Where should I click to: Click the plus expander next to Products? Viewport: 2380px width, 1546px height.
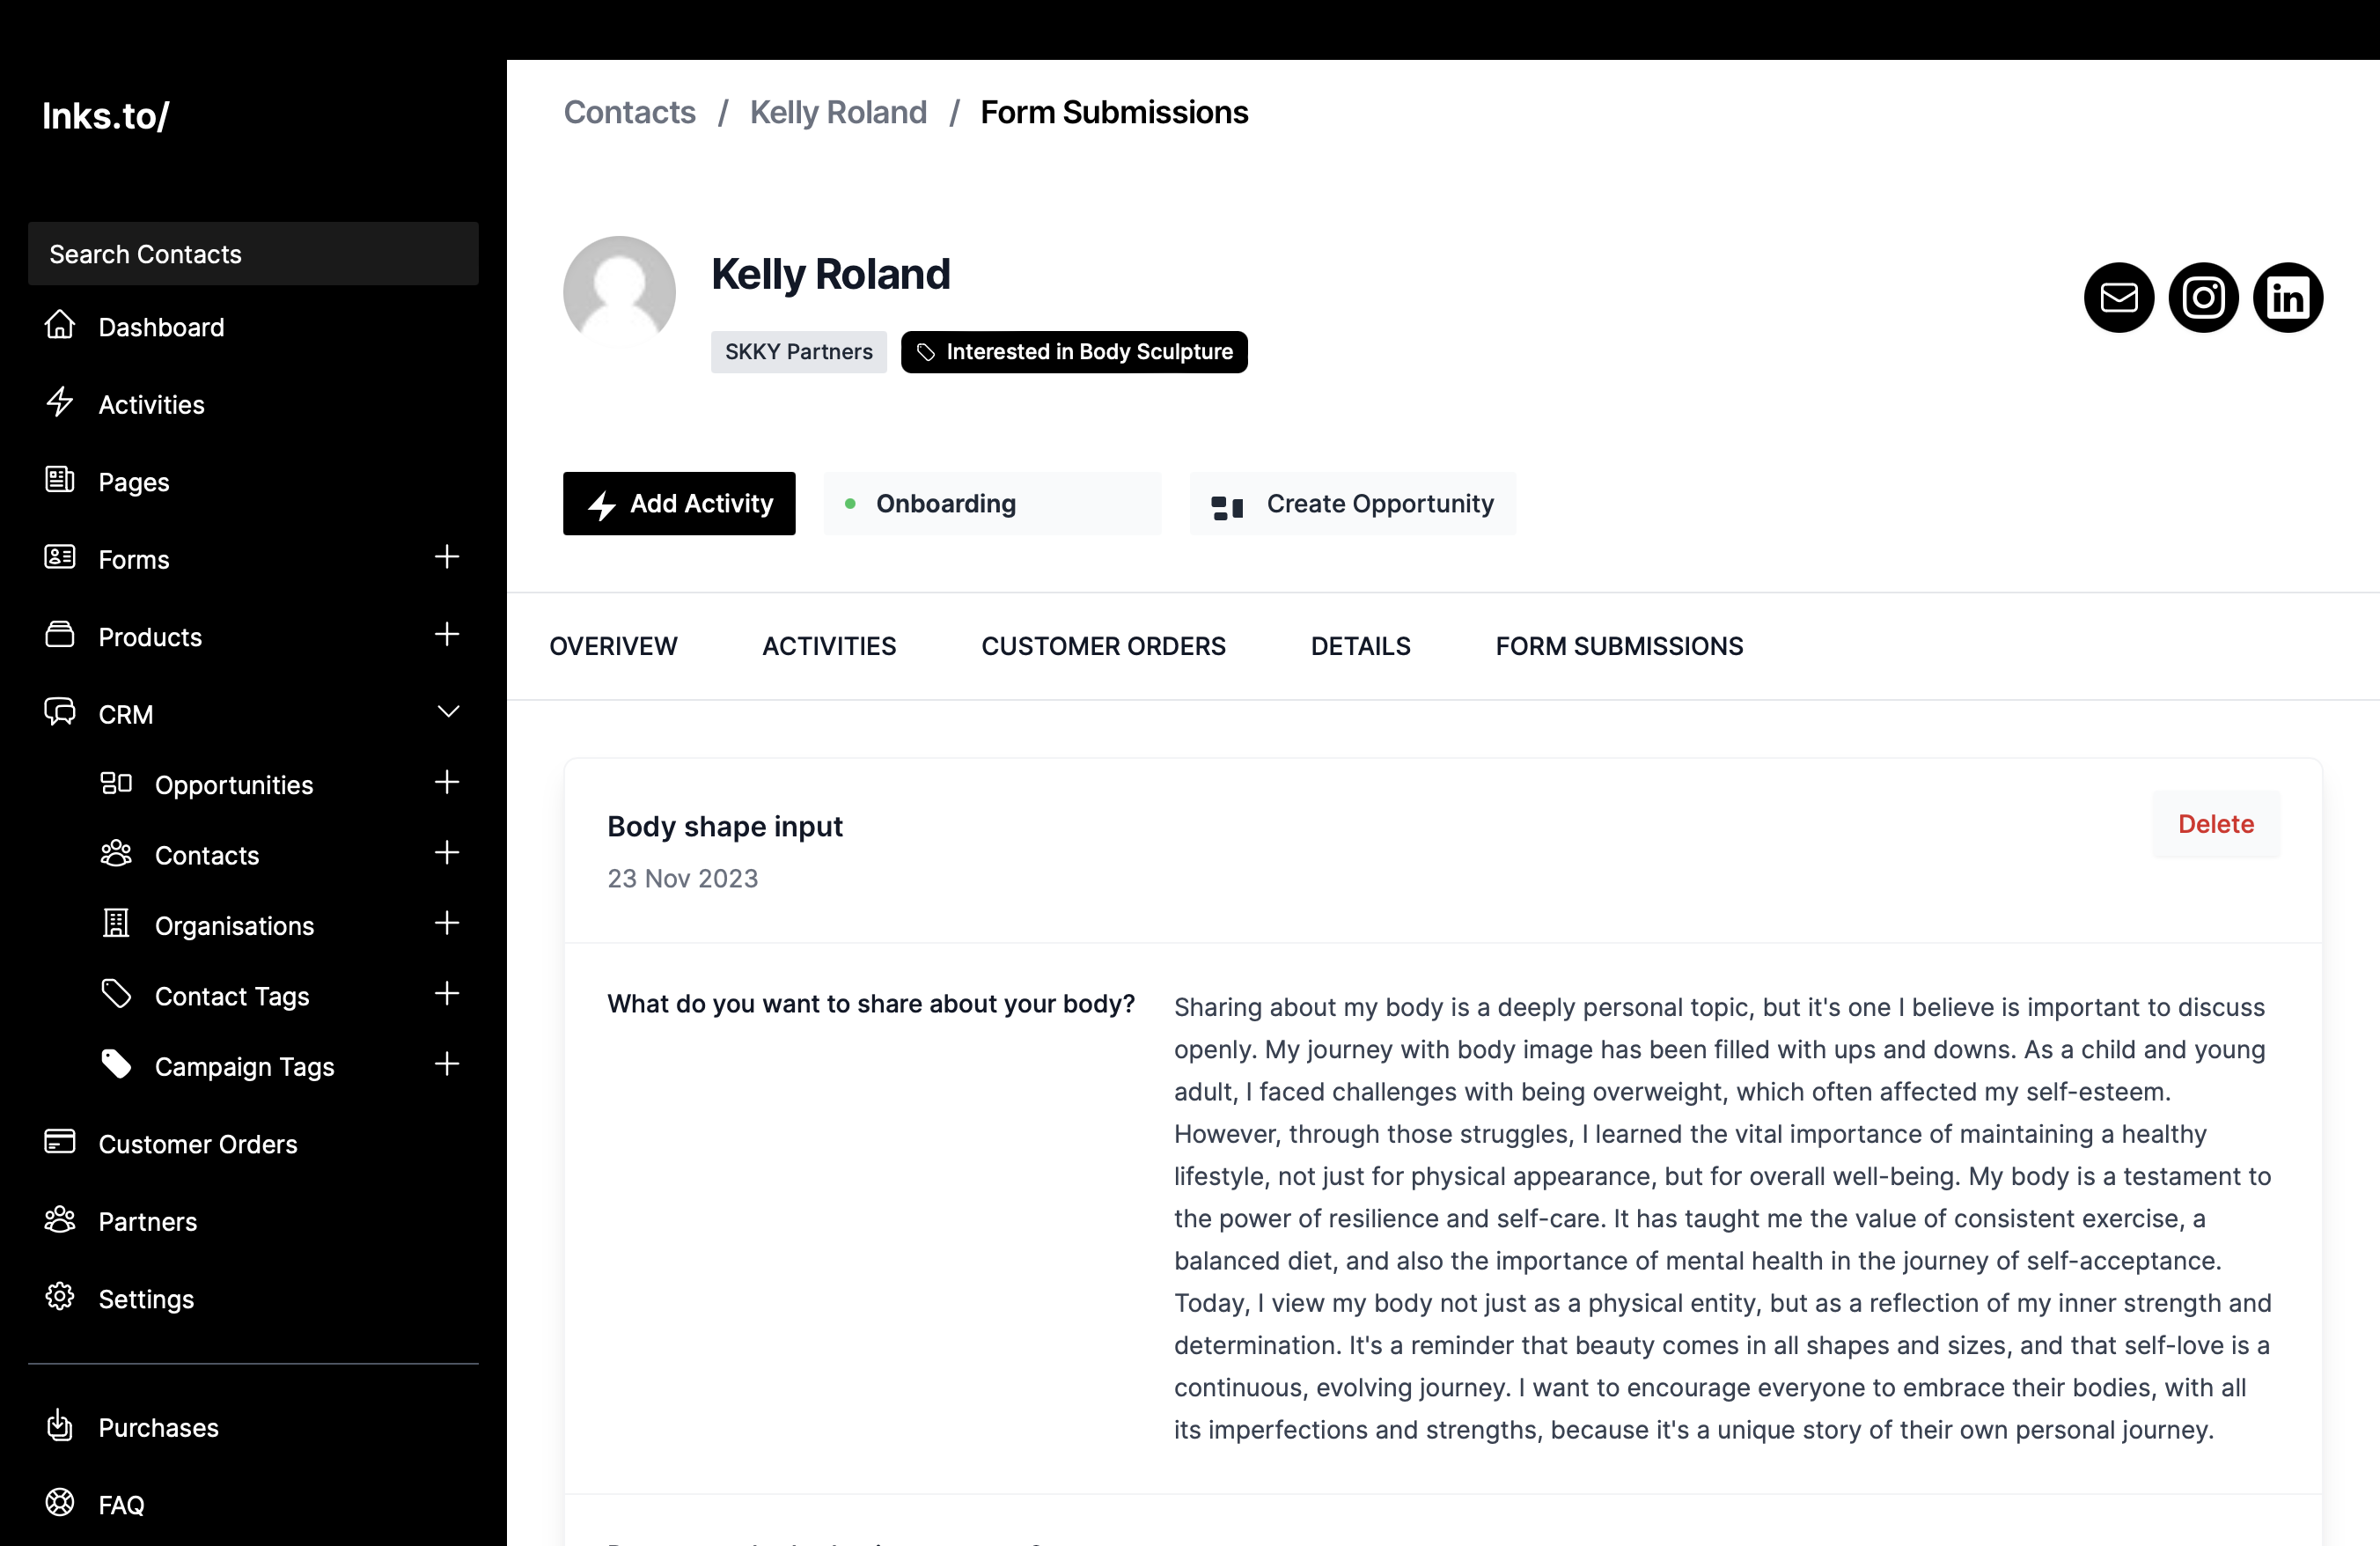point(447,634)
